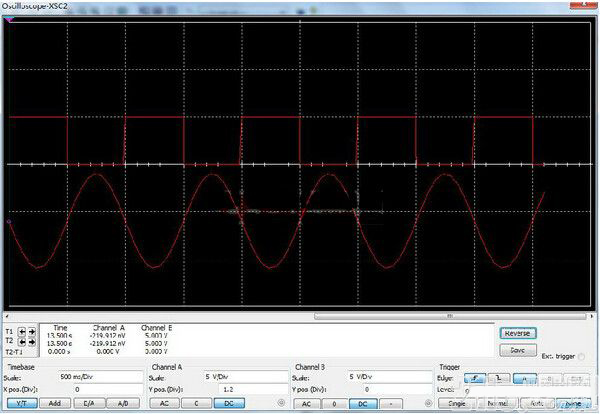Move cursor T2 right with arrow

click(32, 340)
